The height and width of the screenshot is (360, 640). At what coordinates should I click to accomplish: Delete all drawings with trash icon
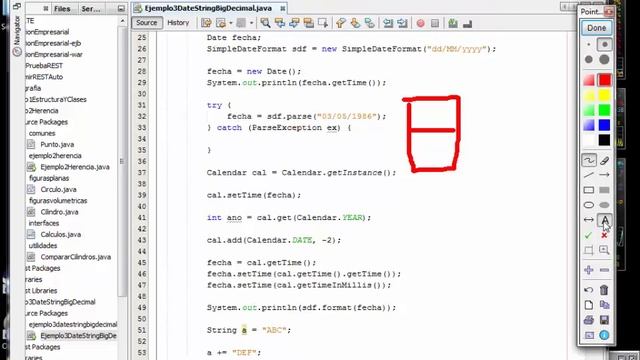(x=604, y=290)
